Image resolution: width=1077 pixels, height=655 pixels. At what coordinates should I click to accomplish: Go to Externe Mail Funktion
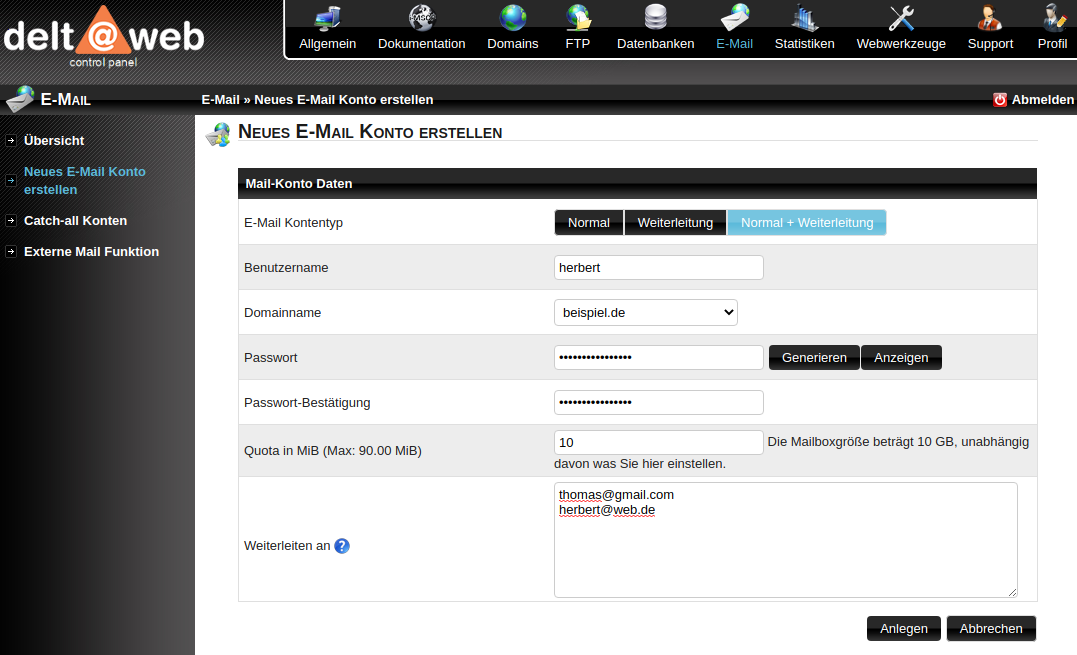click(91, 252)
